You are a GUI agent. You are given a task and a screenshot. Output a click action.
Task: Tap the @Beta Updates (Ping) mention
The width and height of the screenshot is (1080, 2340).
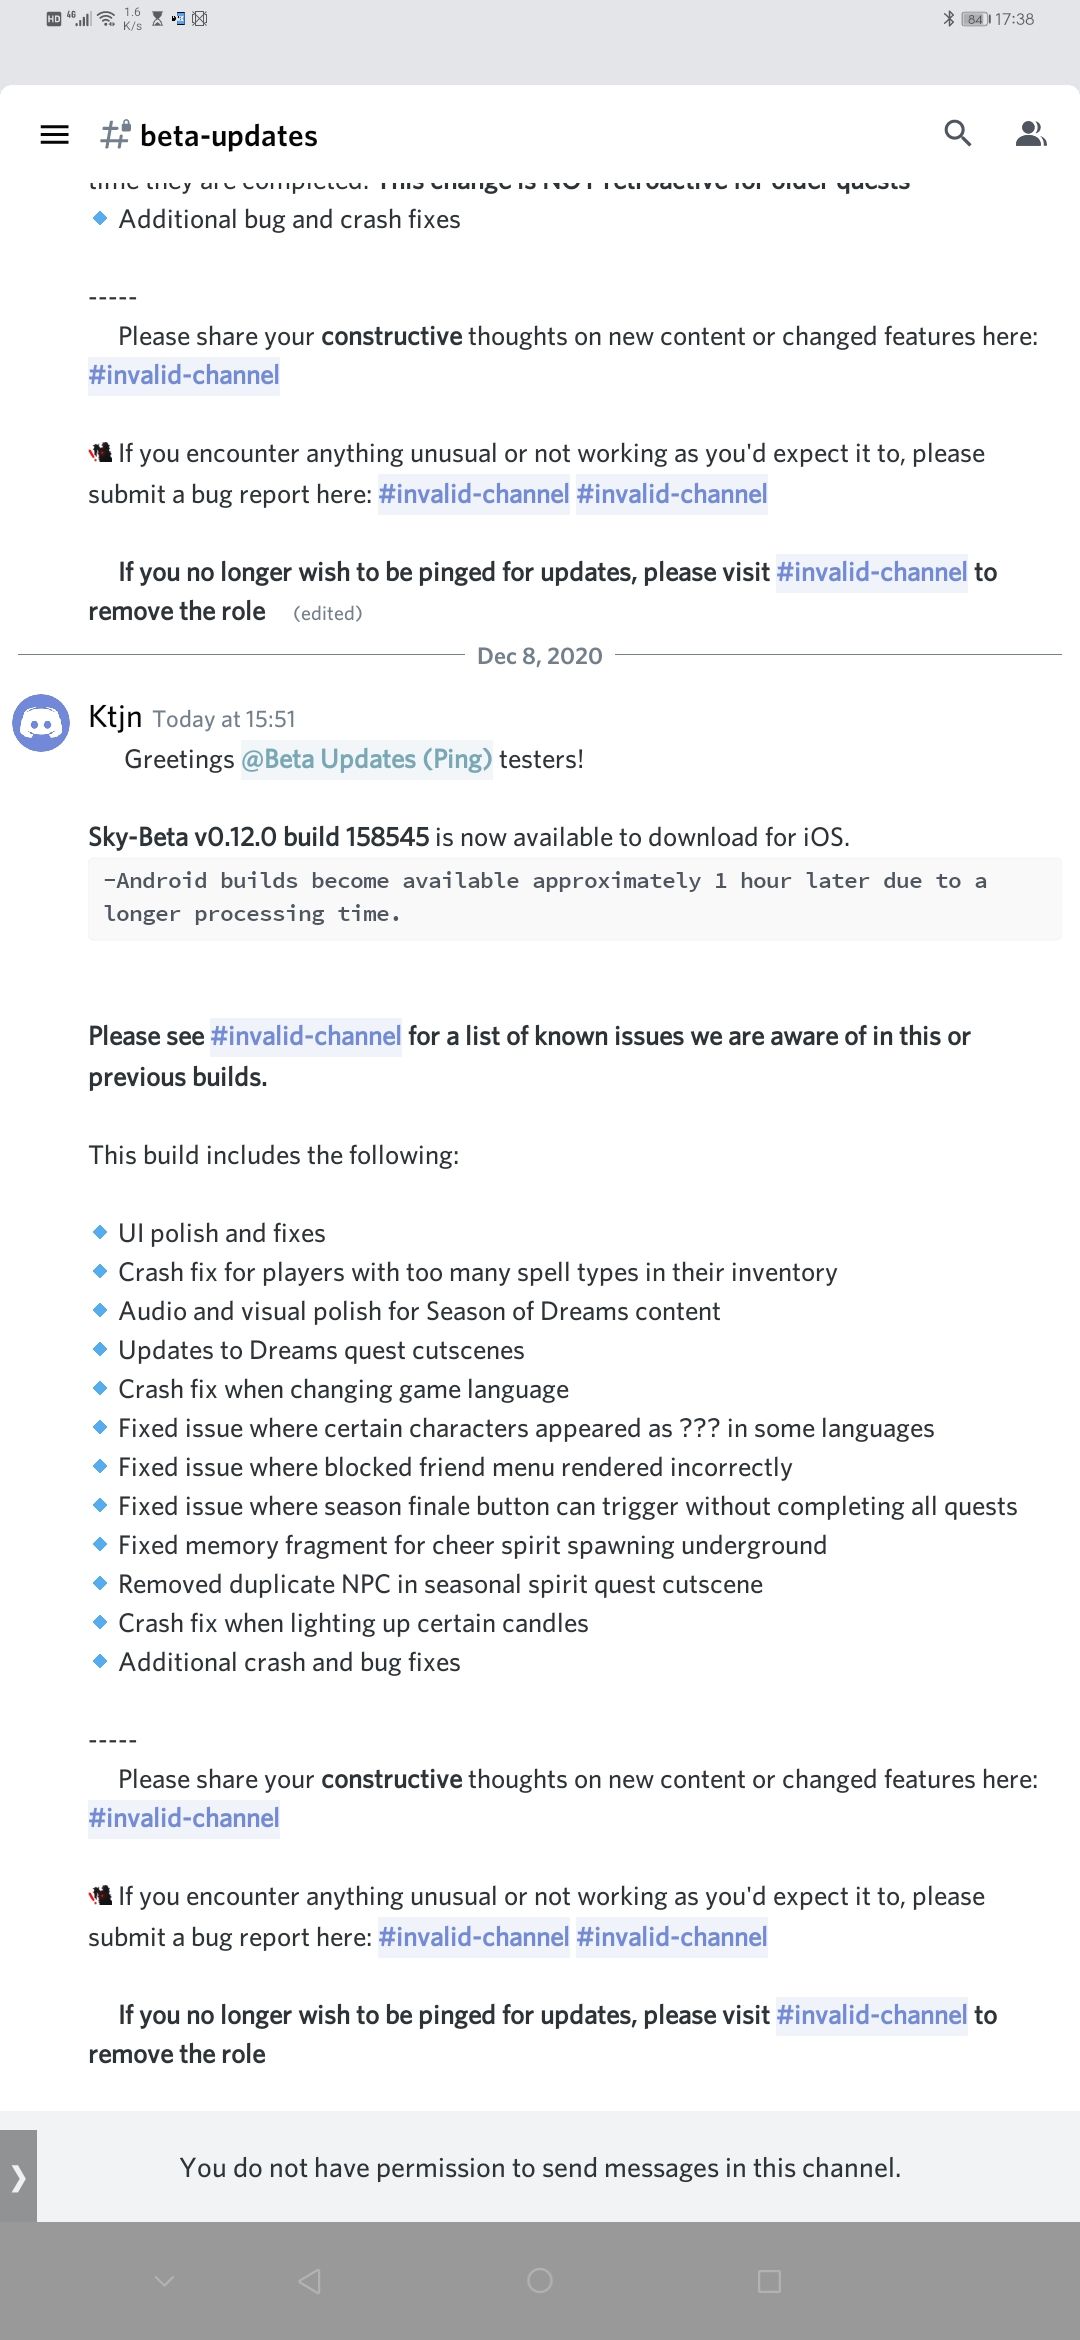(367, 759)
